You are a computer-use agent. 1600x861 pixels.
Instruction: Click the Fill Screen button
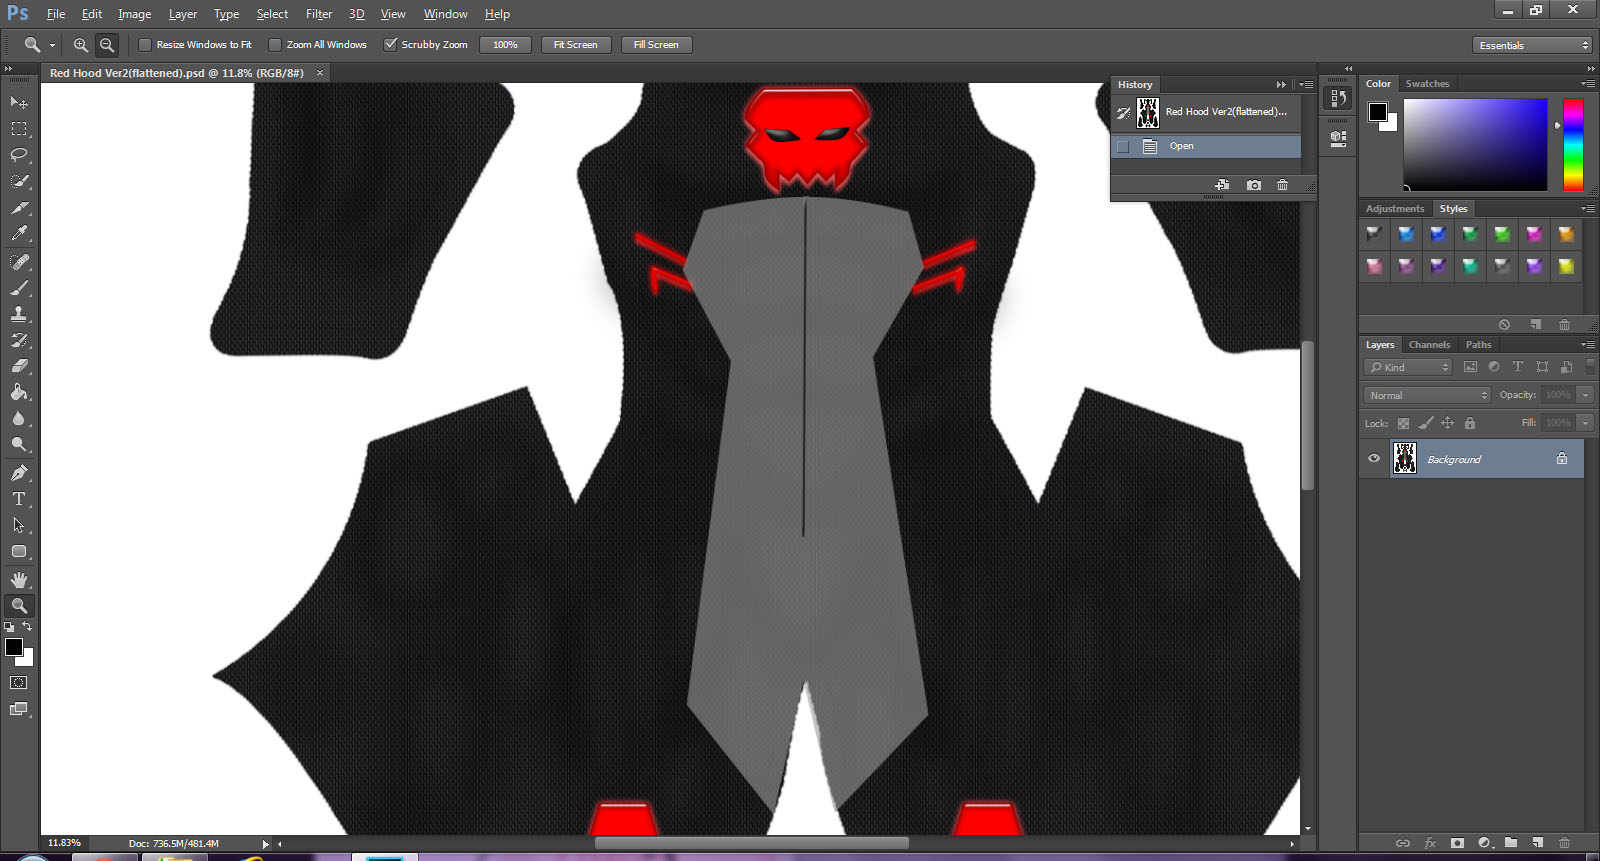(x=656, y=45)
